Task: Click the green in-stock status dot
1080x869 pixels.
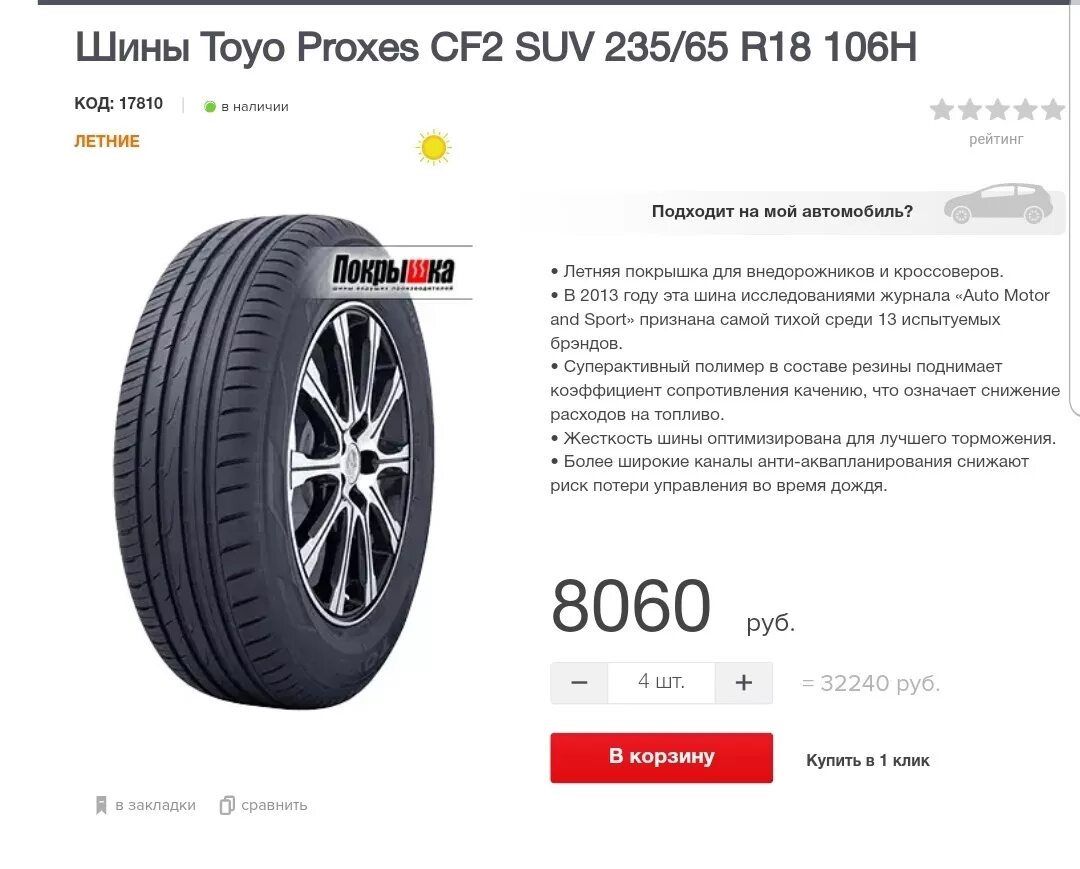Action: coord(210,107)
